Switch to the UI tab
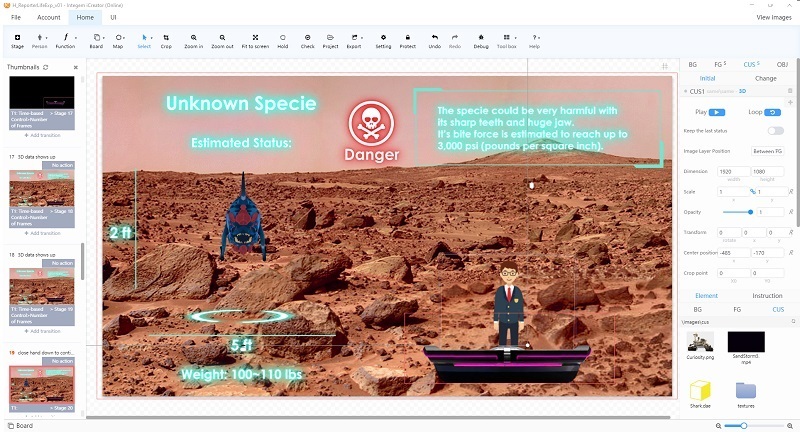Image resolution: width=800 pixels, height=432 pixels. [x=113, y=17]
